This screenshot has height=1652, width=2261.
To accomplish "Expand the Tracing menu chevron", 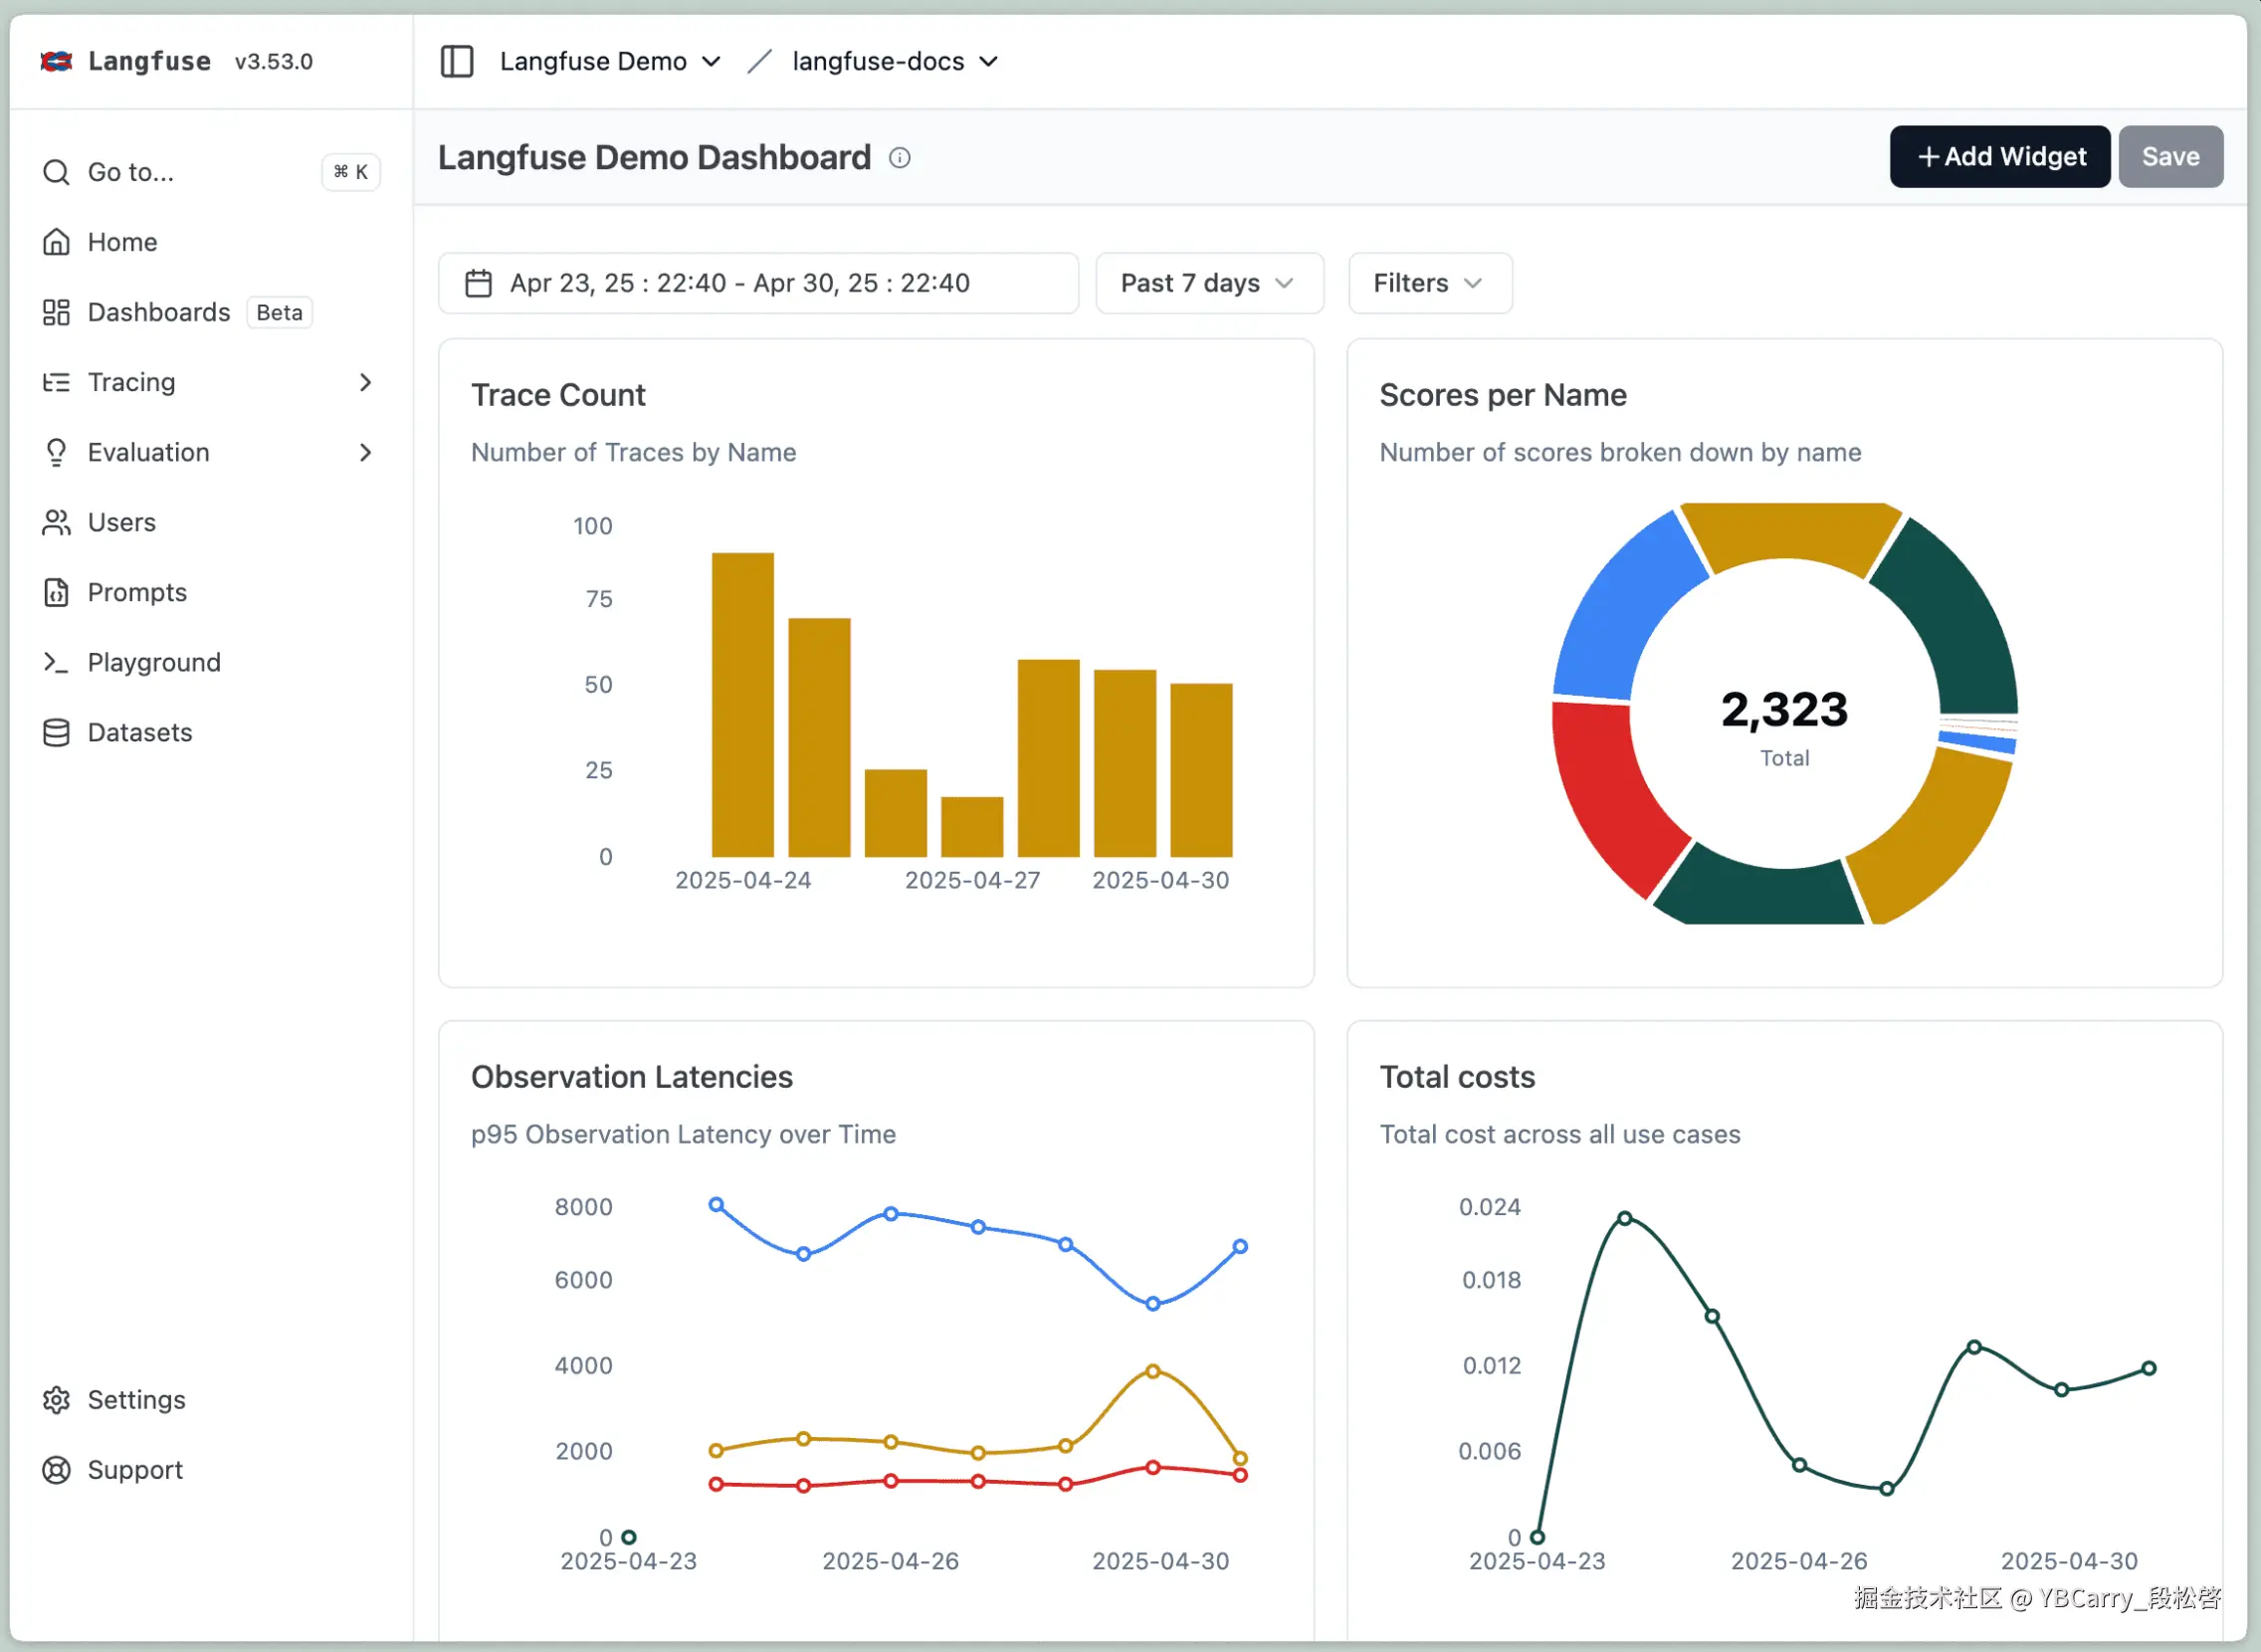I will 365,382.
